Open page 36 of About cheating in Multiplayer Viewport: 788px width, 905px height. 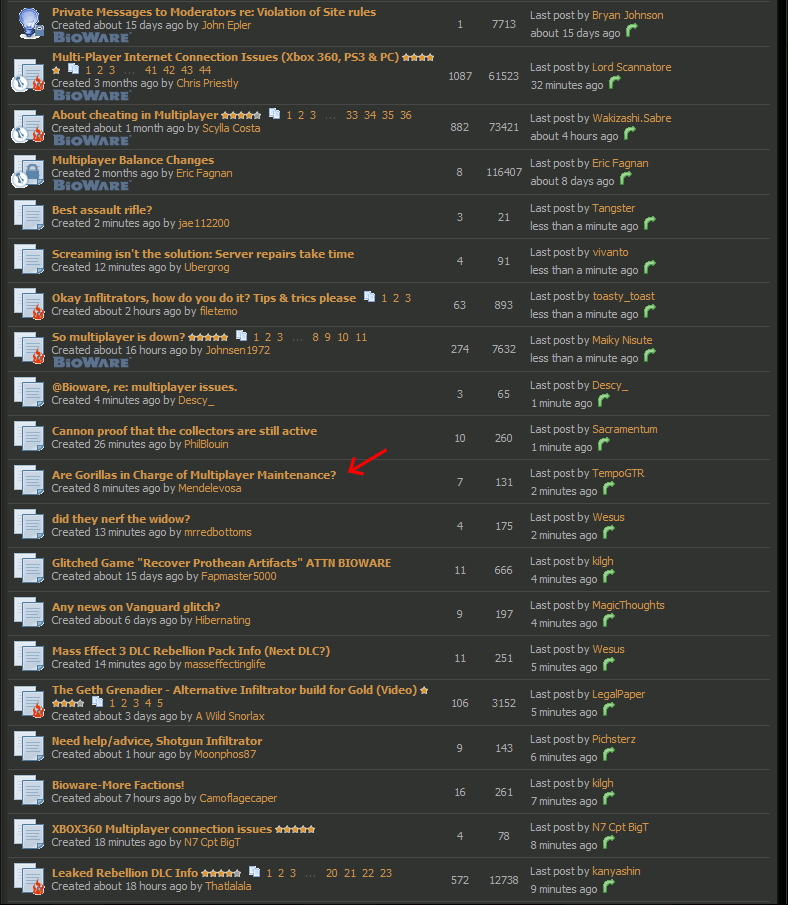(x=405, y=115)
